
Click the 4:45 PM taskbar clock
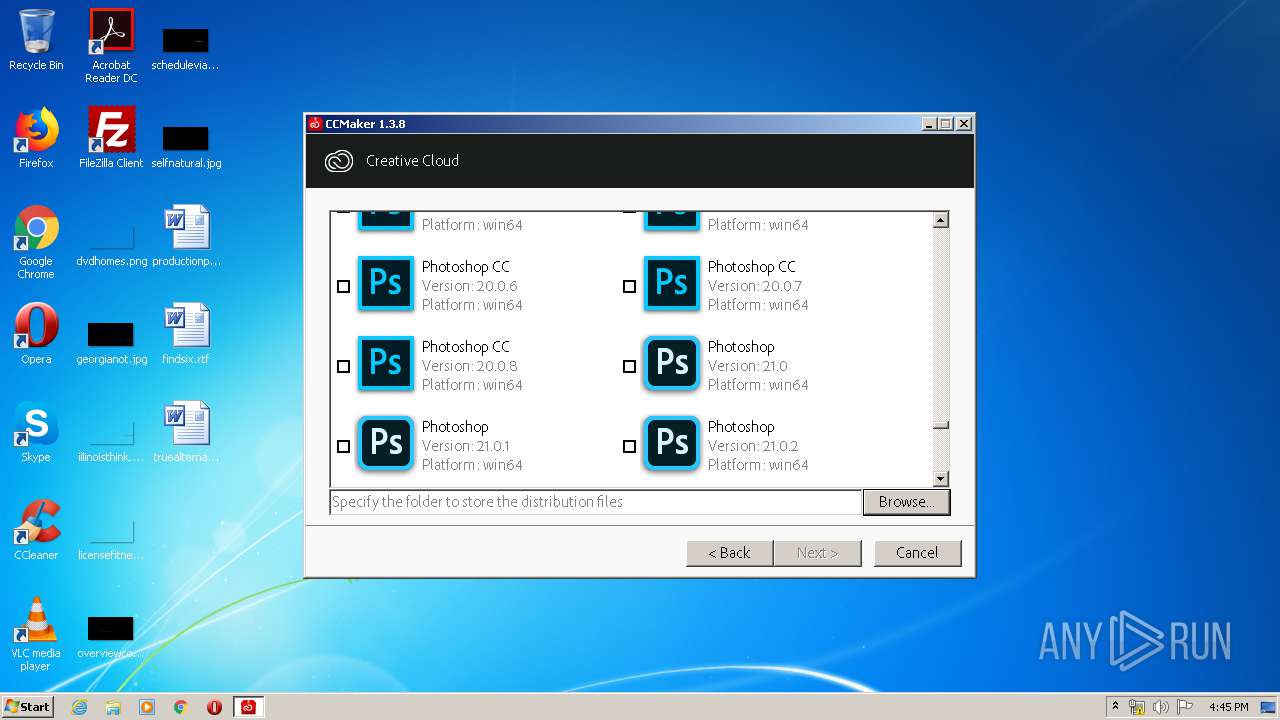[x=1228, y=707]
